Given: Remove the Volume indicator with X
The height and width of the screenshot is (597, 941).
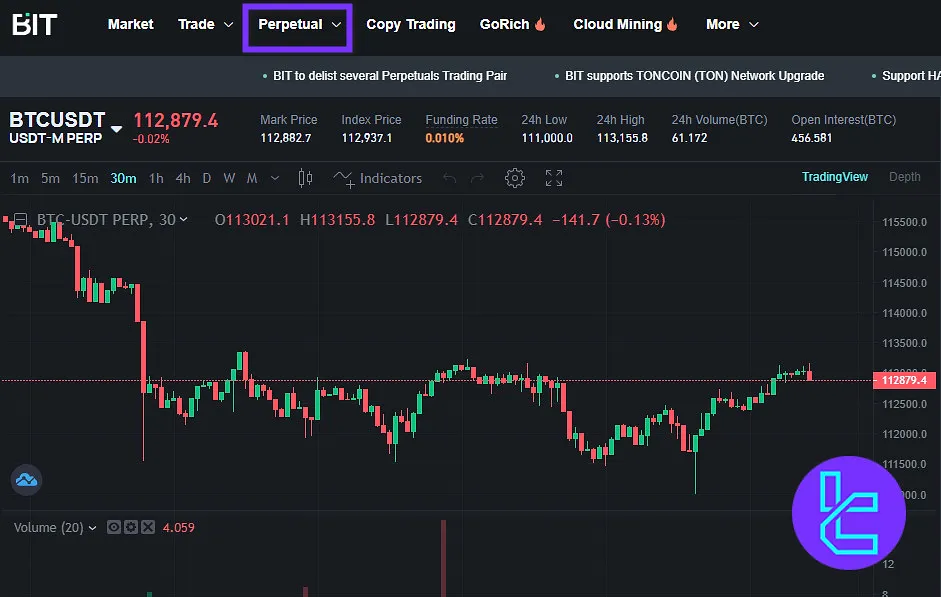Looking at the screenshot, I should [148, 527].
